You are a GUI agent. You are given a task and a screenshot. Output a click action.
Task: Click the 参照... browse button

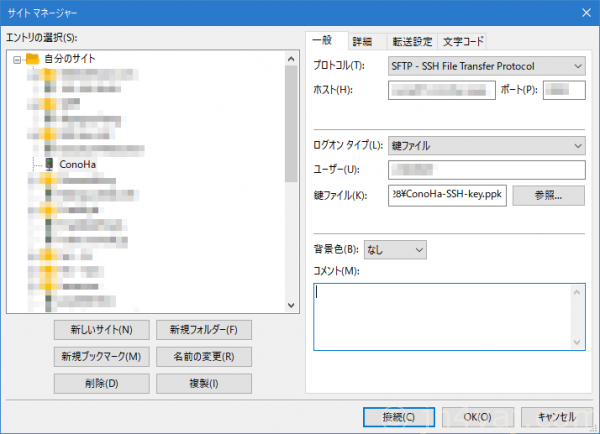tap(548, 195)
